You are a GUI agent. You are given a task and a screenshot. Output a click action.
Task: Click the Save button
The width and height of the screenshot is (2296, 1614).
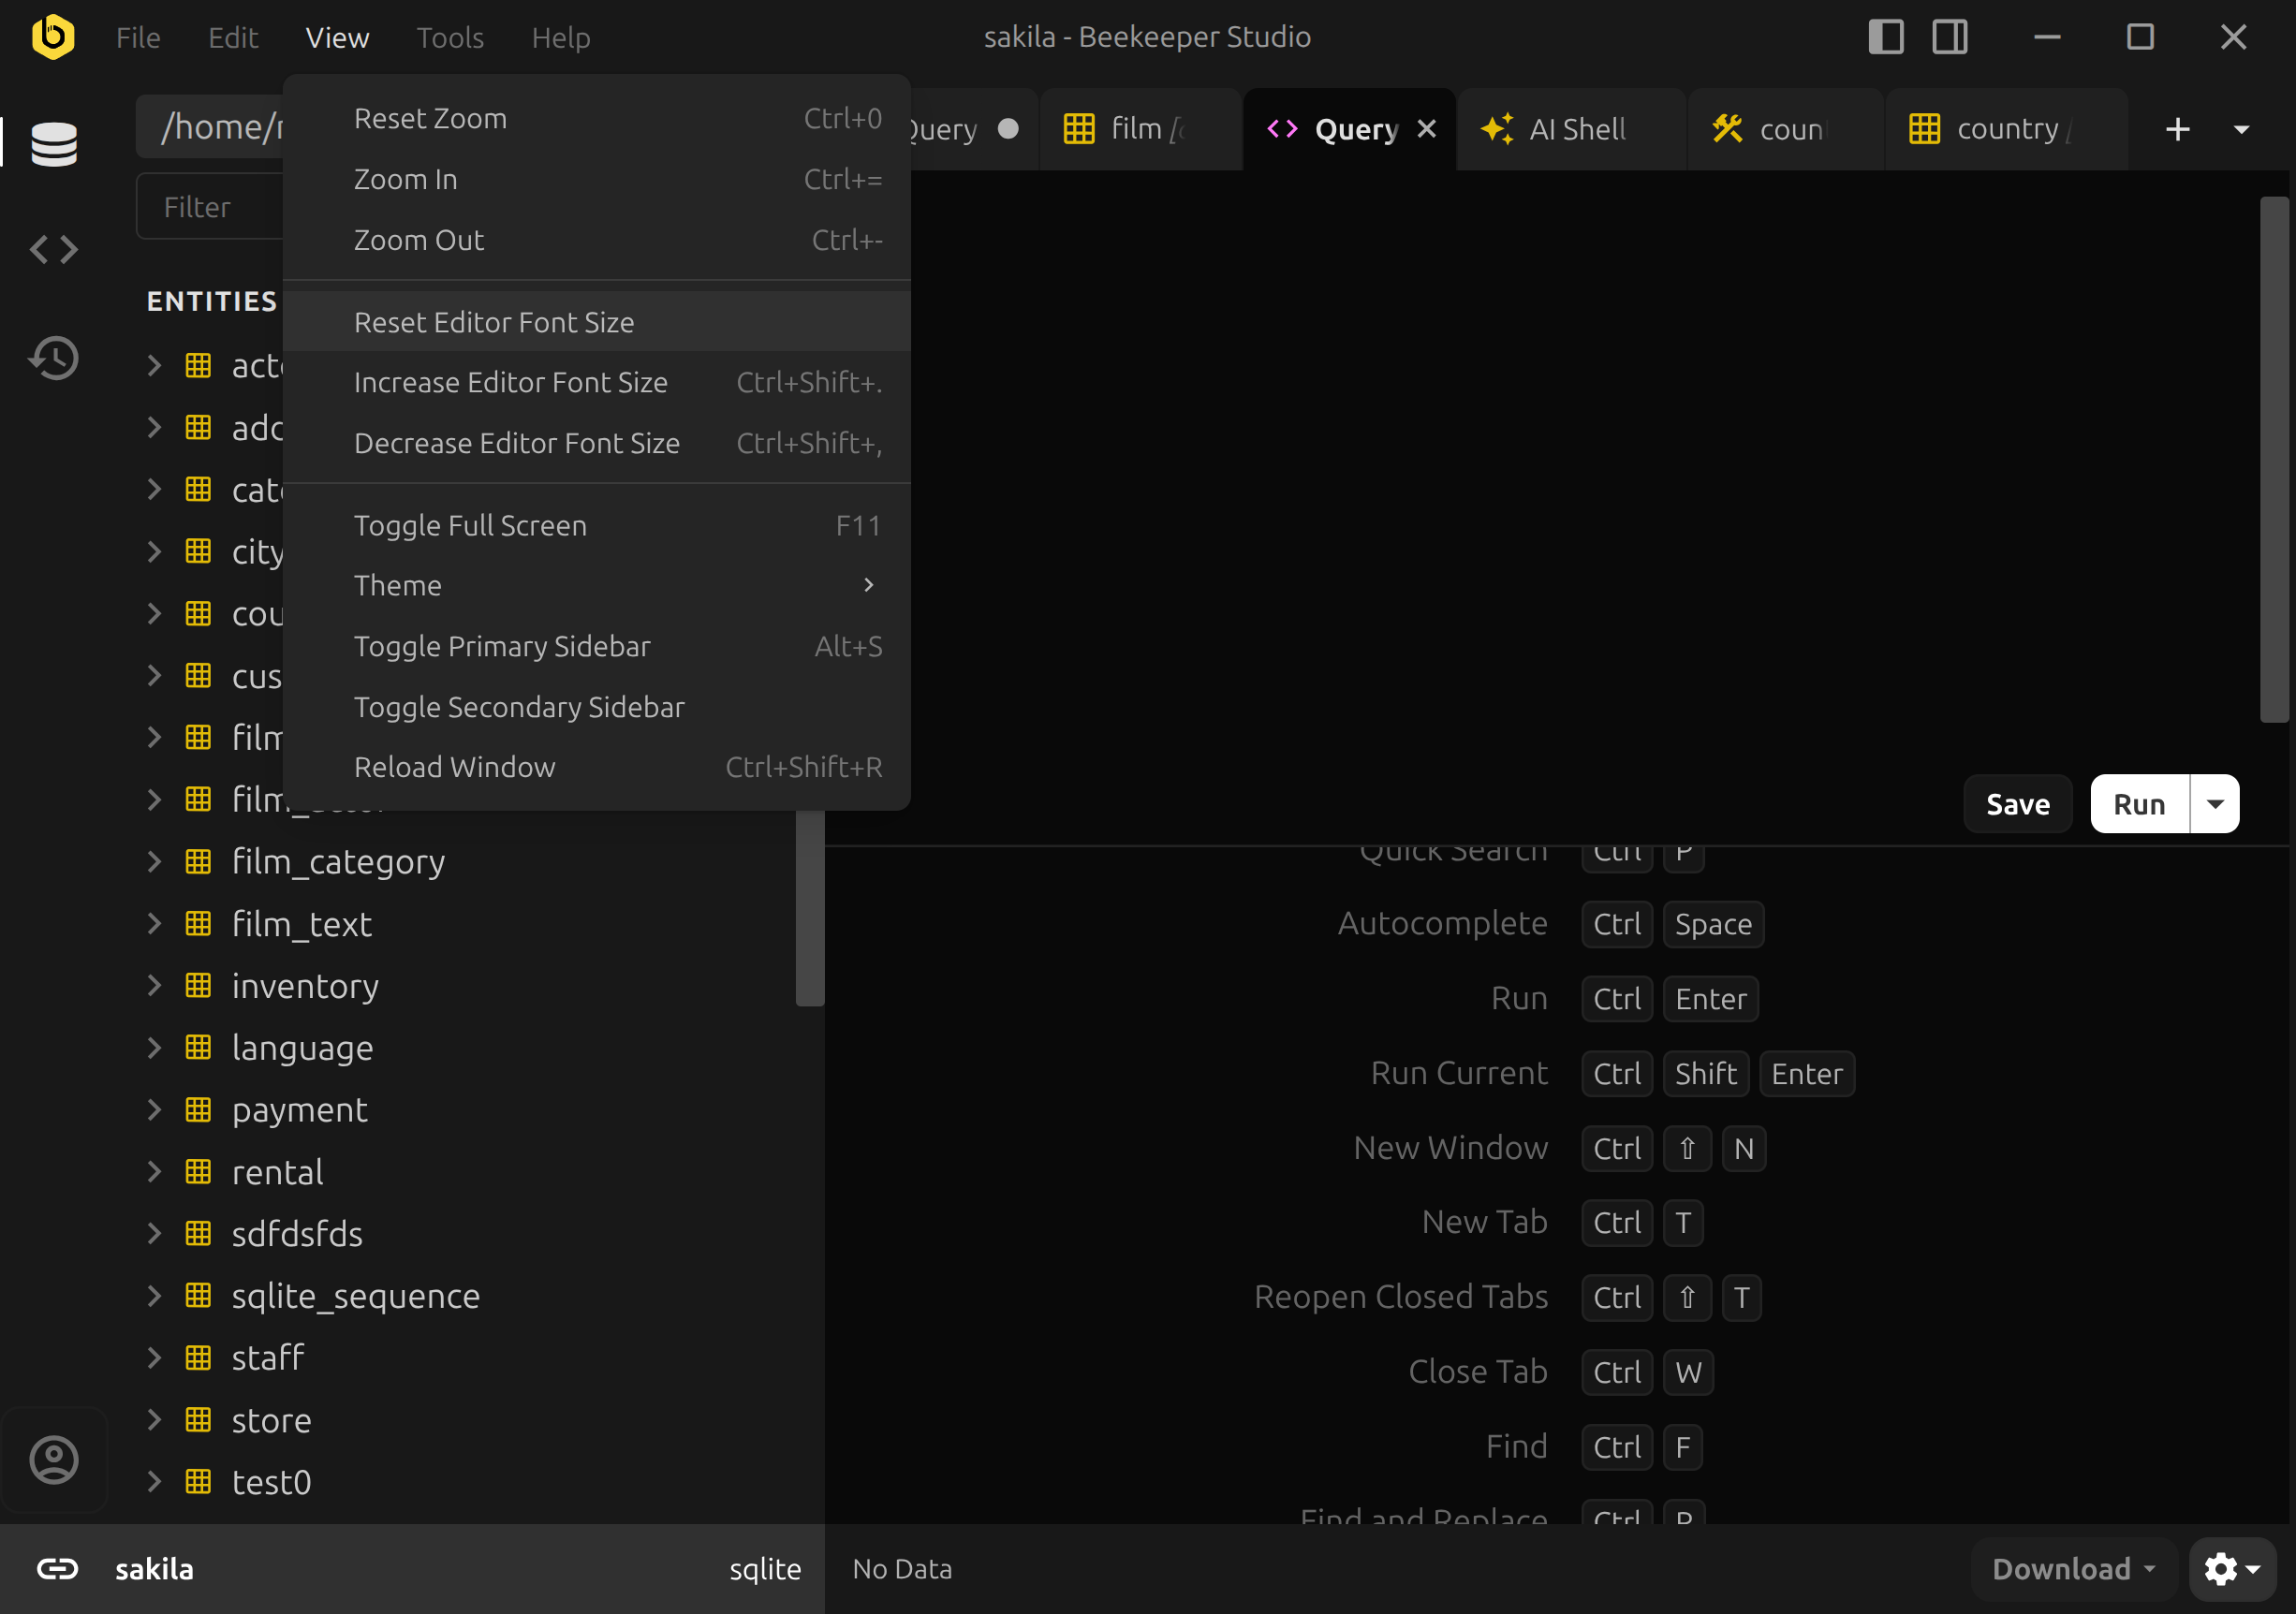point(2017,804)
